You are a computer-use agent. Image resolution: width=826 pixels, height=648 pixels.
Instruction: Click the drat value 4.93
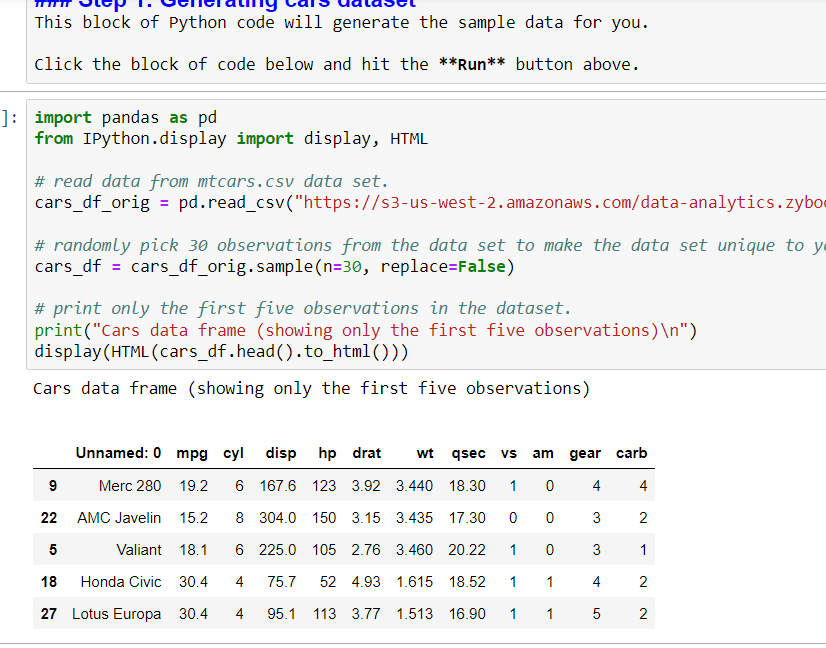tap(366, 582)
